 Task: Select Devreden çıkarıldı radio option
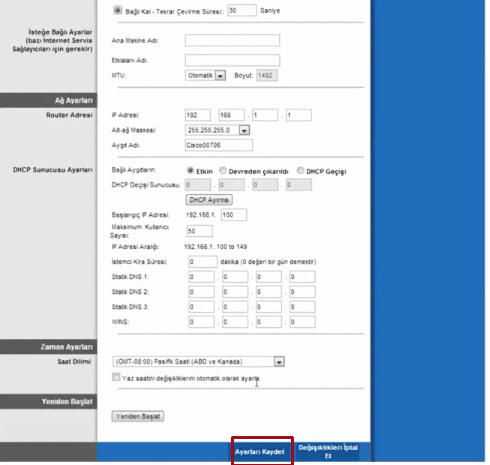tap(223, 171)
